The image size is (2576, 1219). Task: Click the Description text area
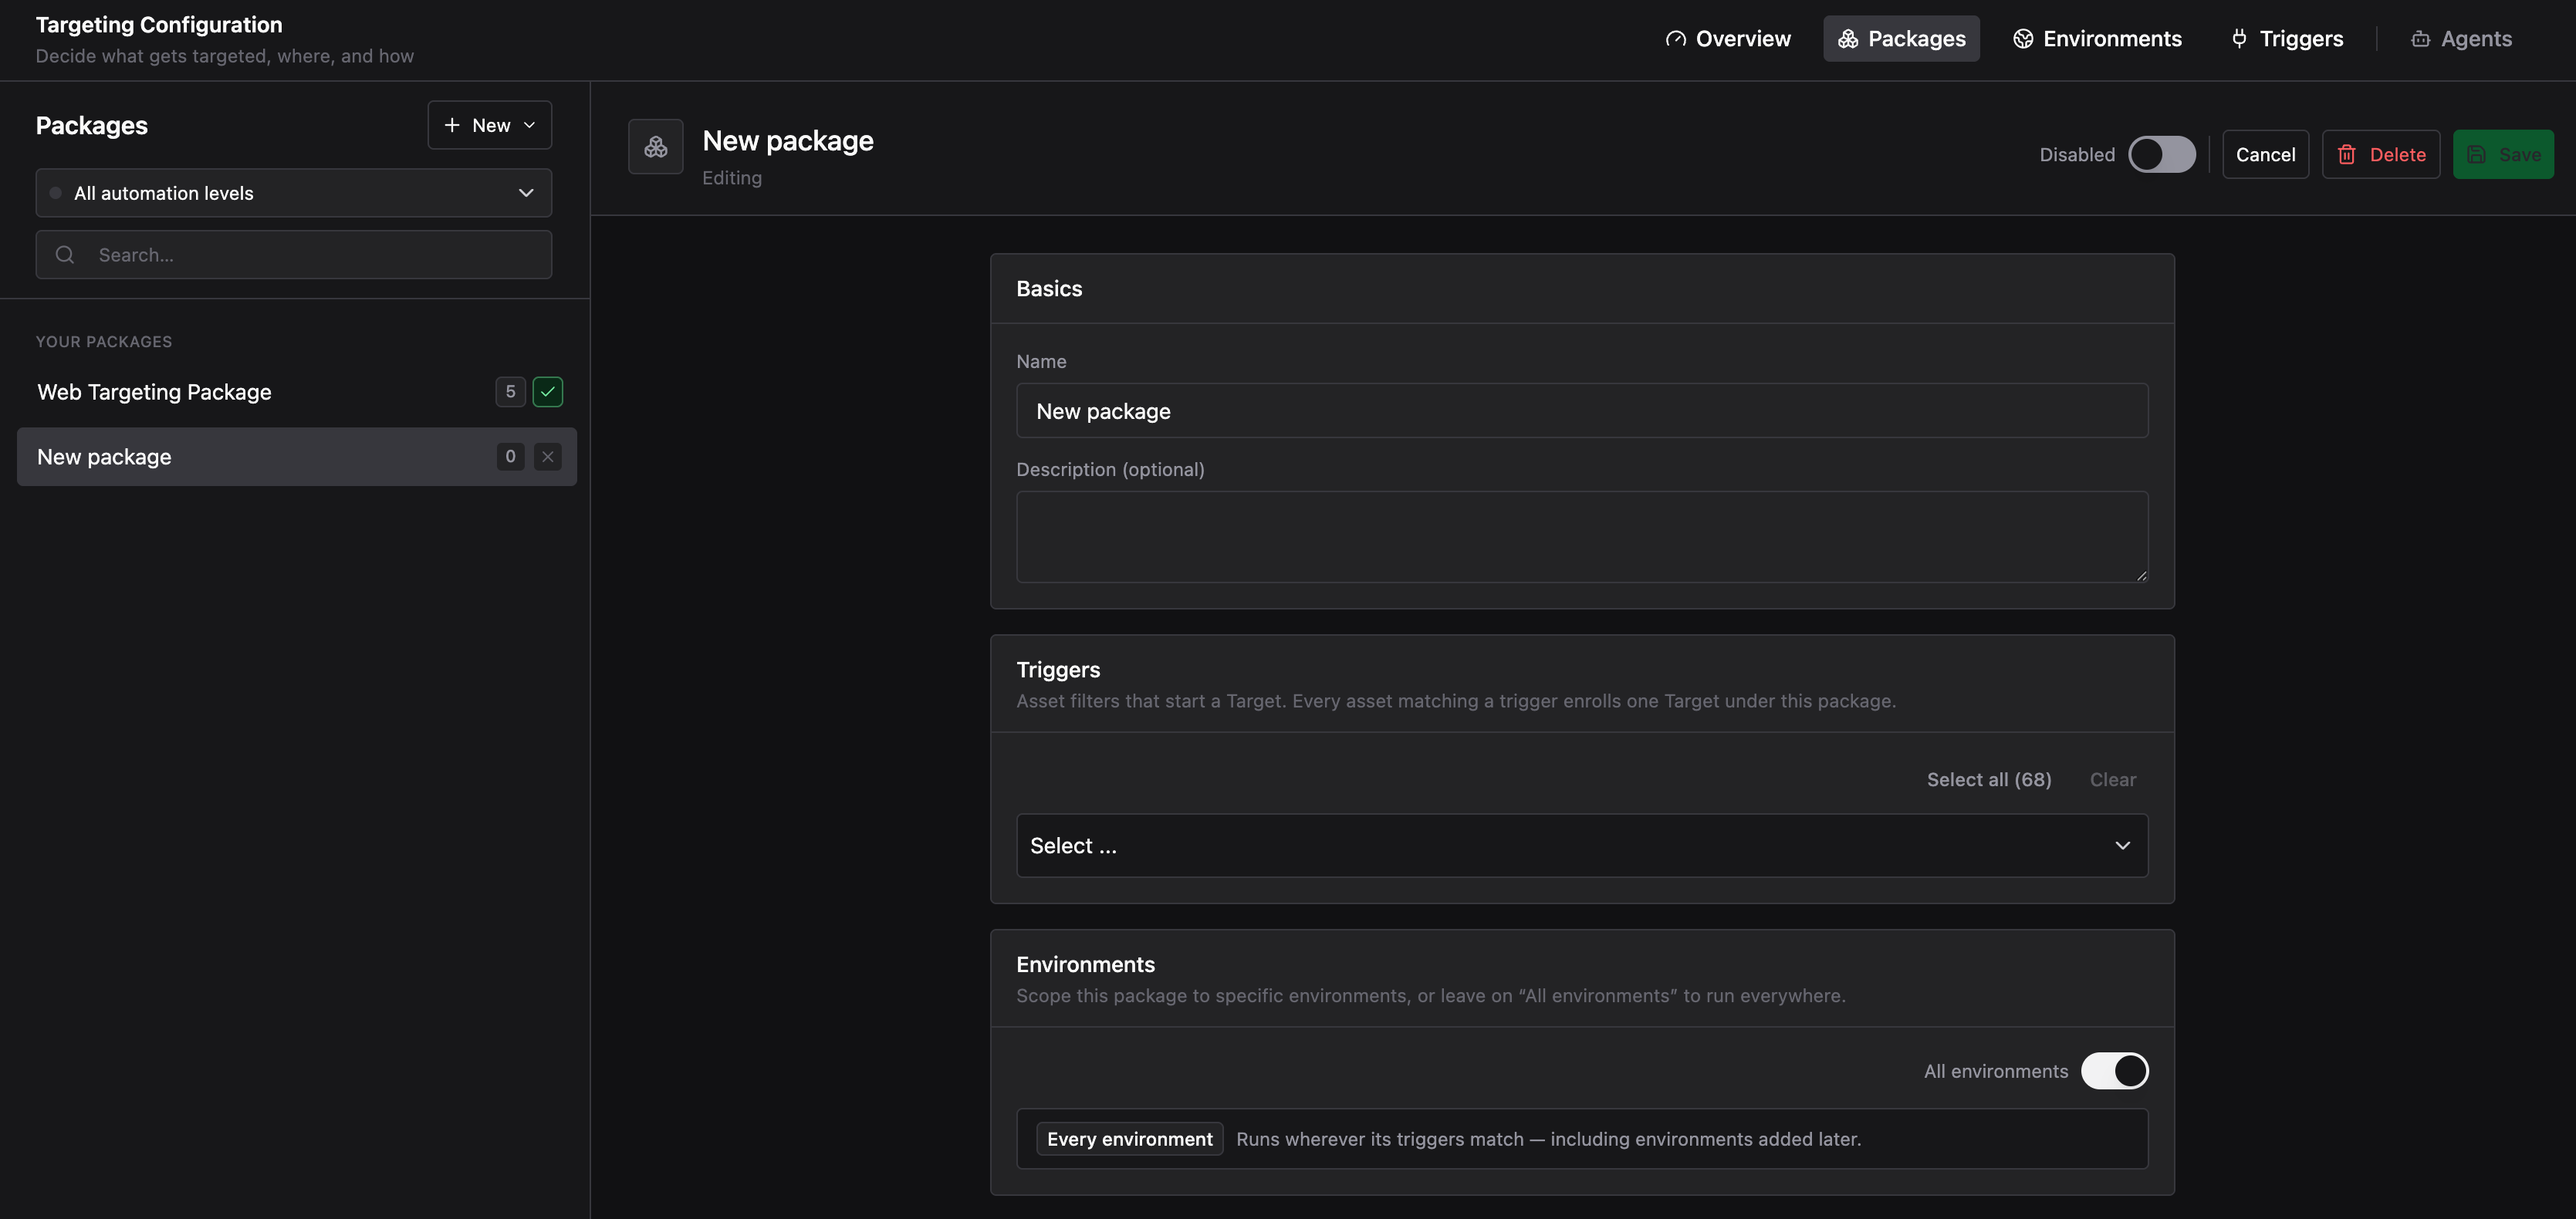coord(1582,537)
